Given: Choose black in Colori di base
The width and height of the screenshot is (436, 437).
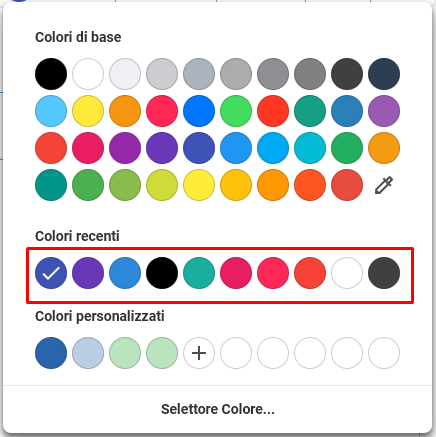Looking at the screenshot, I should click(x=51, y=74).
